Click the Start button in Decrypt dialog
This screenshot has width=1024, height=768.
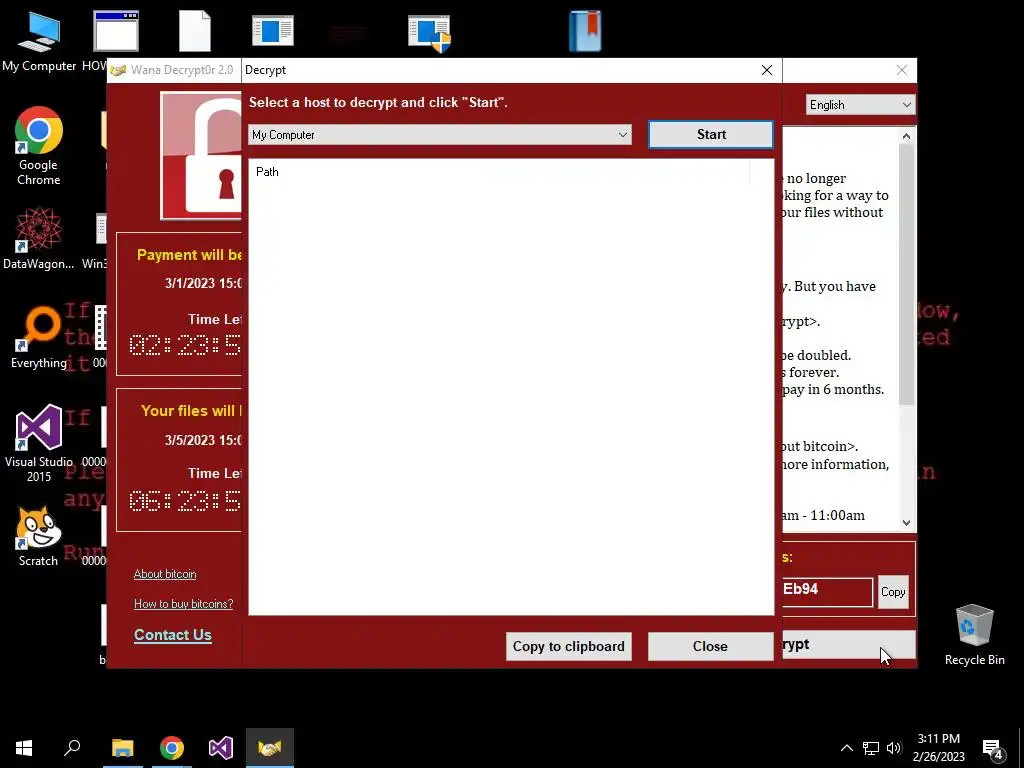tap(711, 135)
